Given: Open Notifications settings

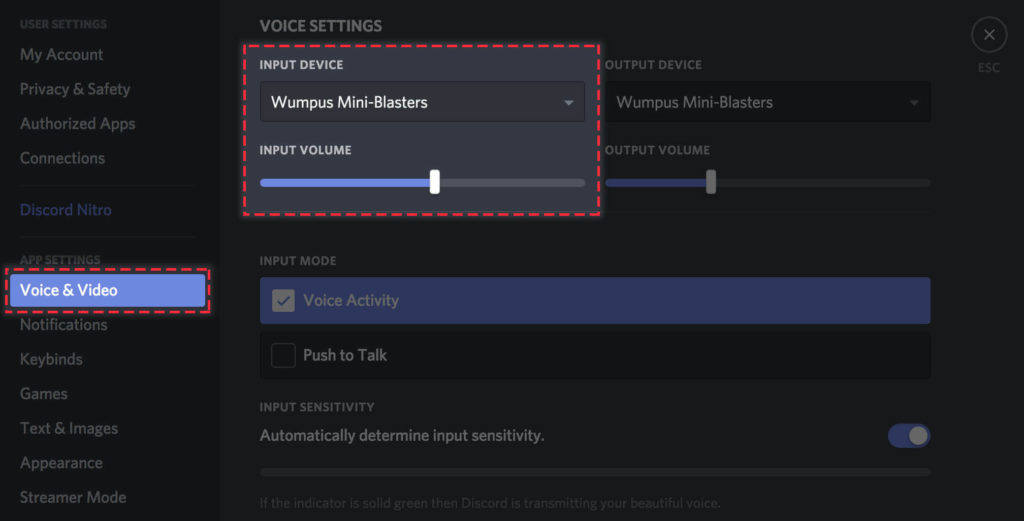Looking at the screenshot, I should pos(63,324).
